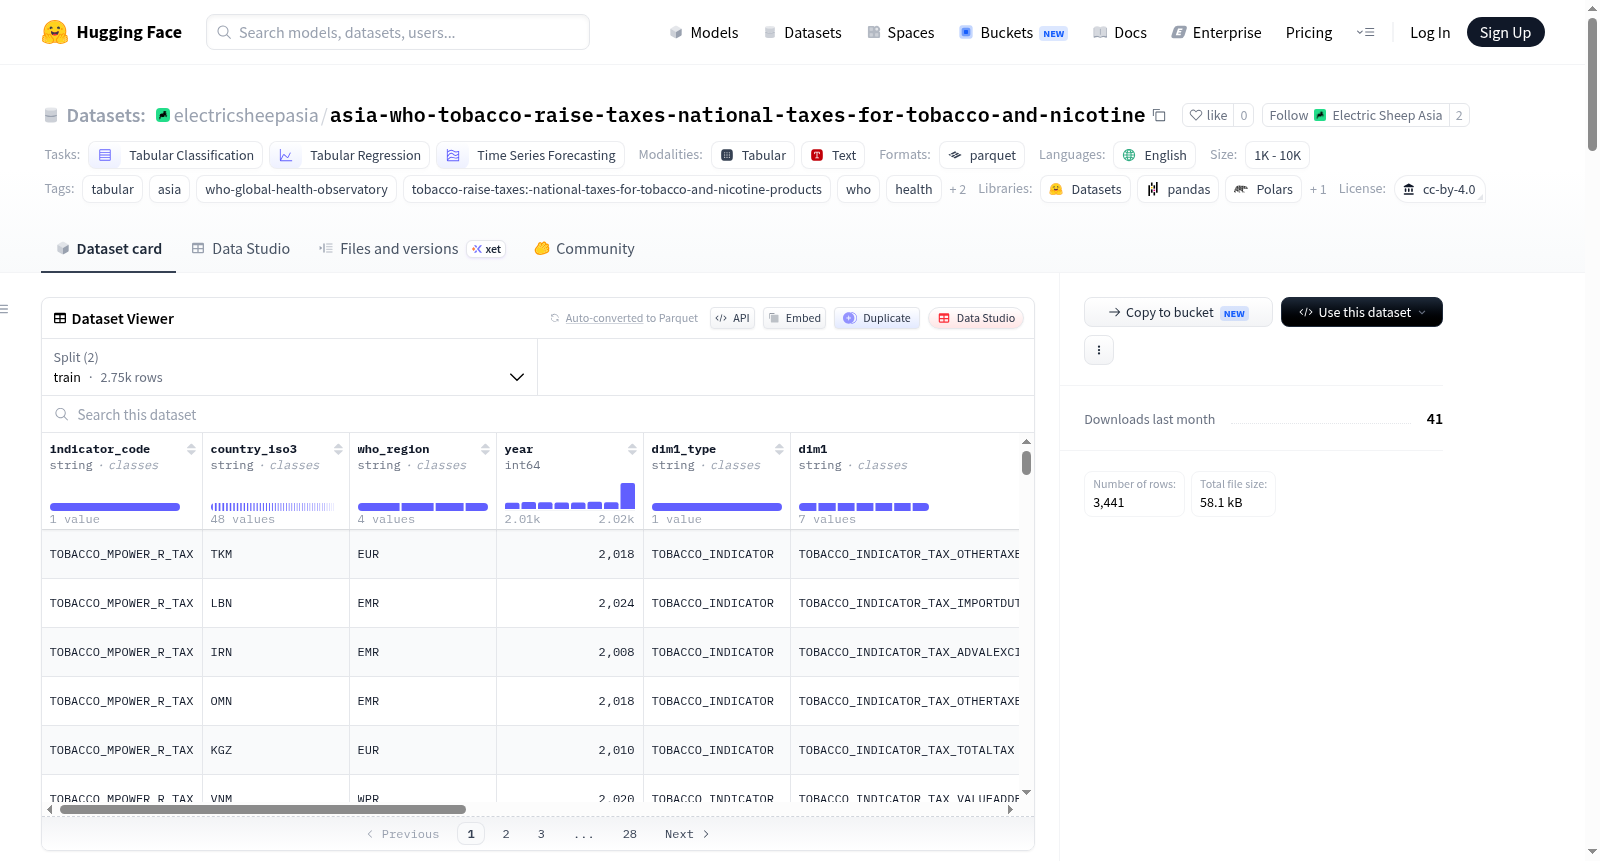The image size is (1600, 861).
Task: Sort the dim1_type column
Action: coord(779,449)
